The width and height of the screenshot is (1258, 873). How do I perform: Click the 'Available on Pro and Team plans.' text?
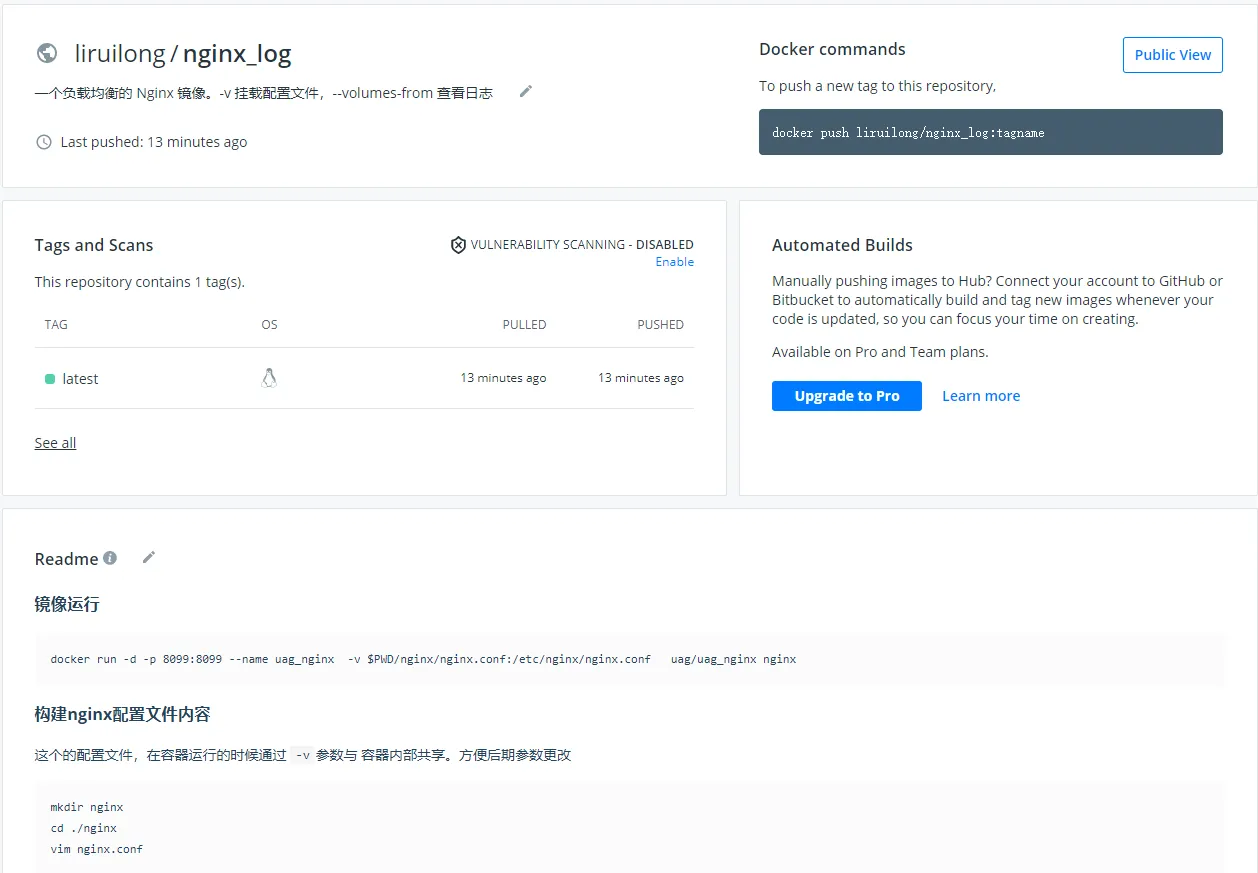[x=880, y=352]
